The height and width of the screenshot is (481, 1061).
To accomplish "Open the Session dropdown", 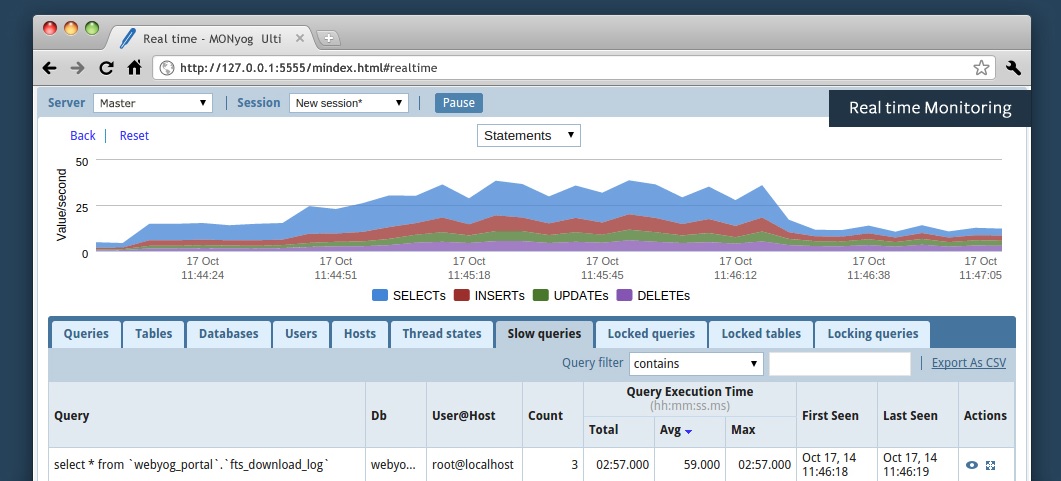I will coord(349,103).
